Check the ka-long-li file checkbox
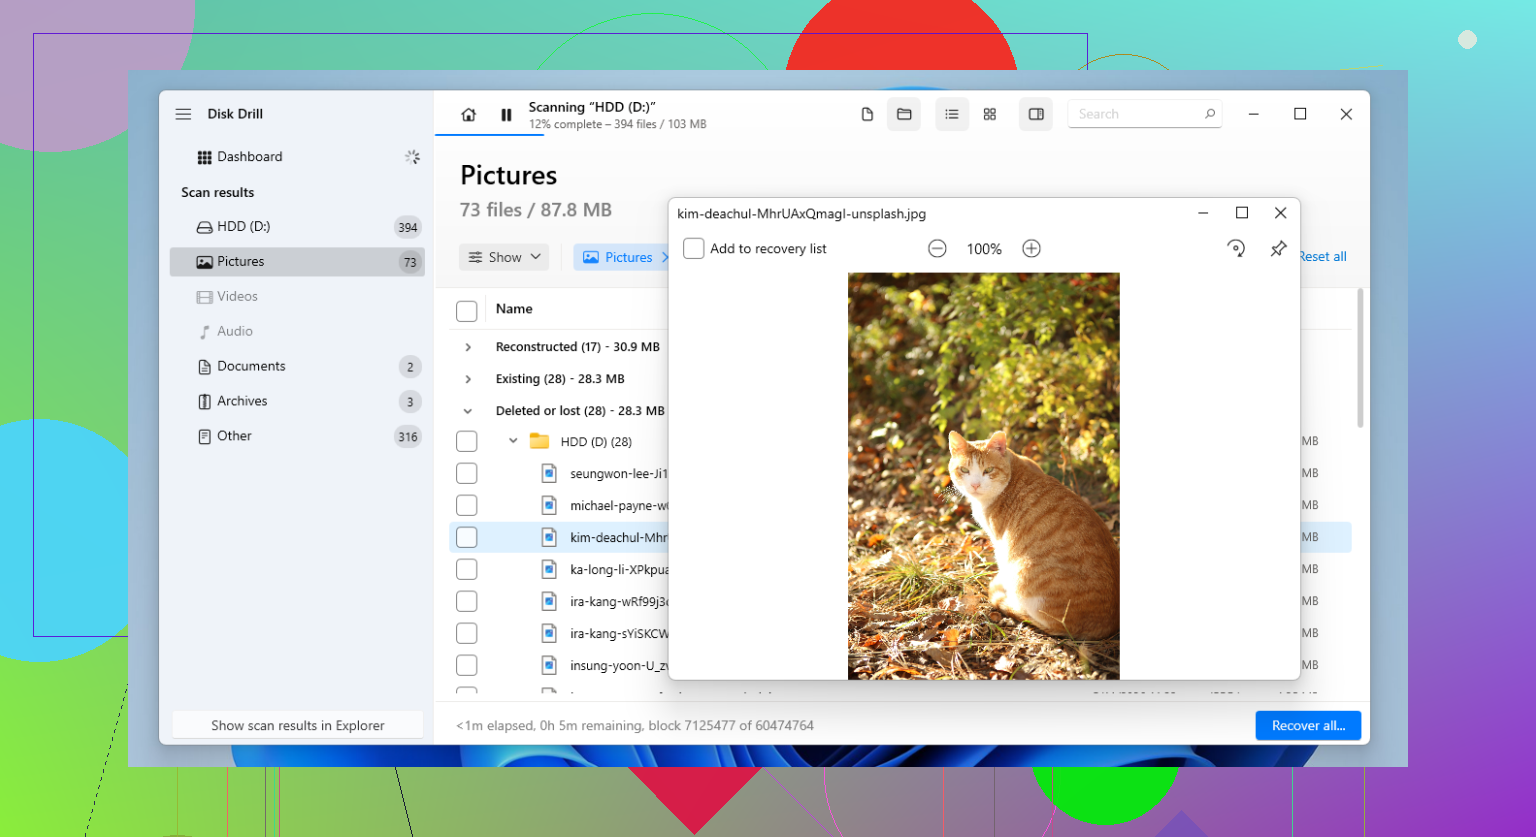 (x=466, y=569)
